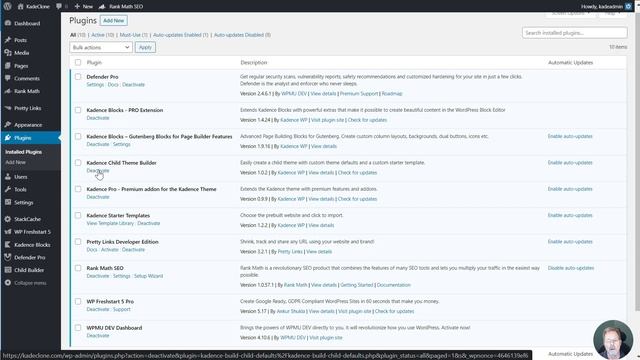Open comments bubble in admin bar
The height and width of the screenshot is (360, 640).
(59, 7)
